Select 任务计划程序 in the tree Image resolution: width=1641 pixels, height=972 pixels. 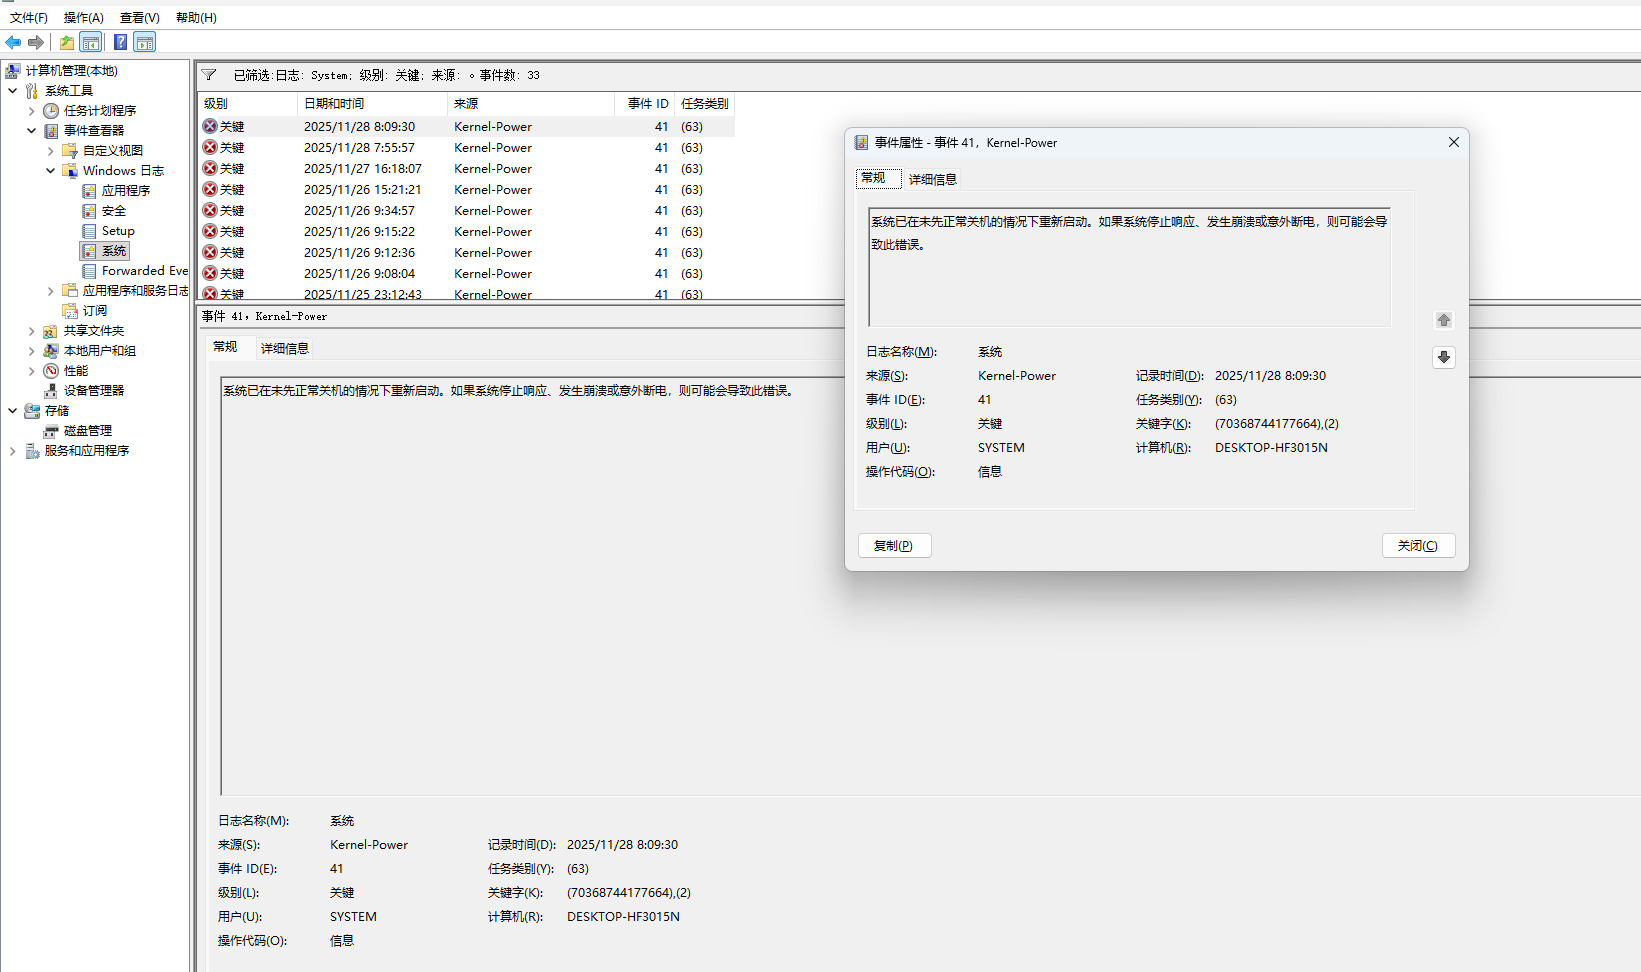[100, 111]
